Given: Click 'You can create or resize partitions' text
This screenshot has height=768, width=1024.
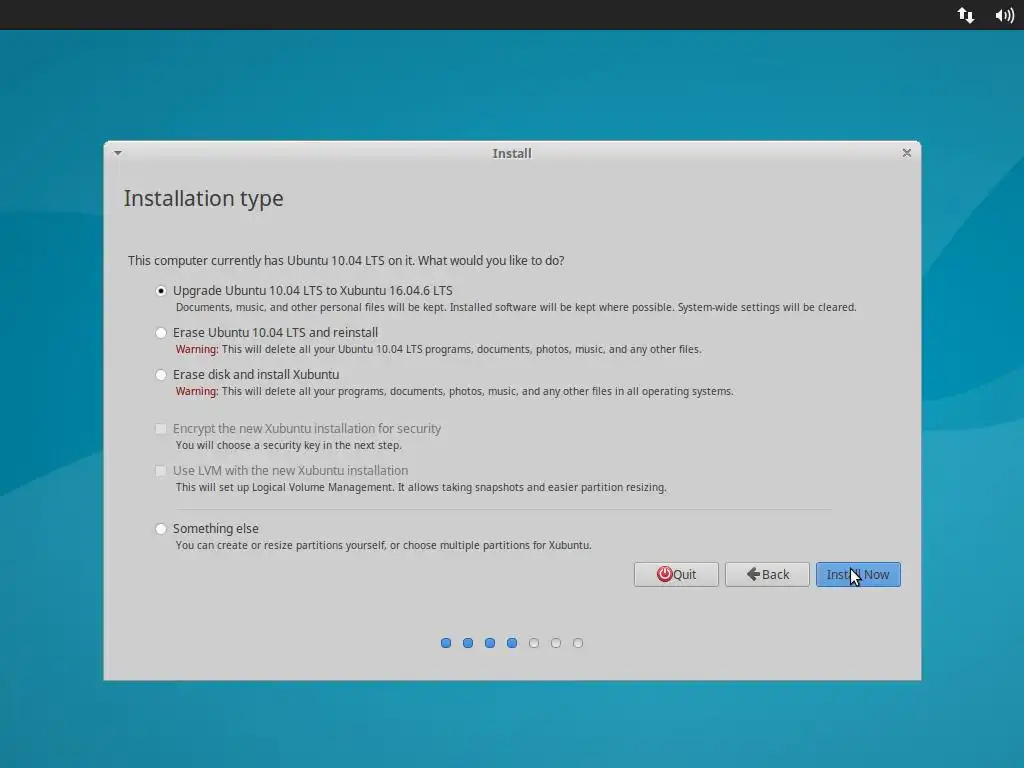Looking at the screenshot, I should pyautogui.click(x=383, y=545).
